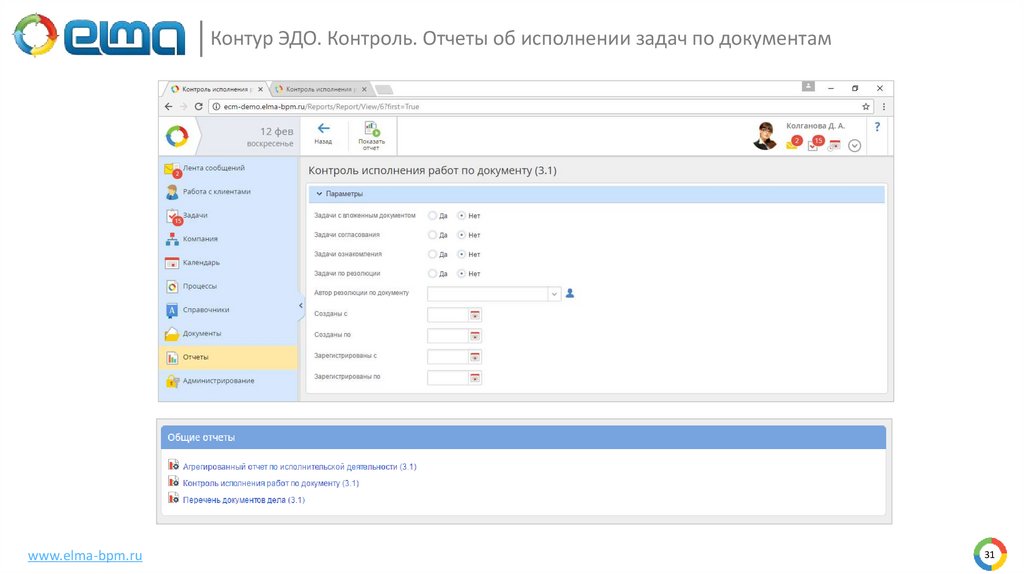The width and height of the screenshot is (1024, 574).
Task: Open Агрегированный отчет по исполнительской деятельности link
Action: point(298,467)
